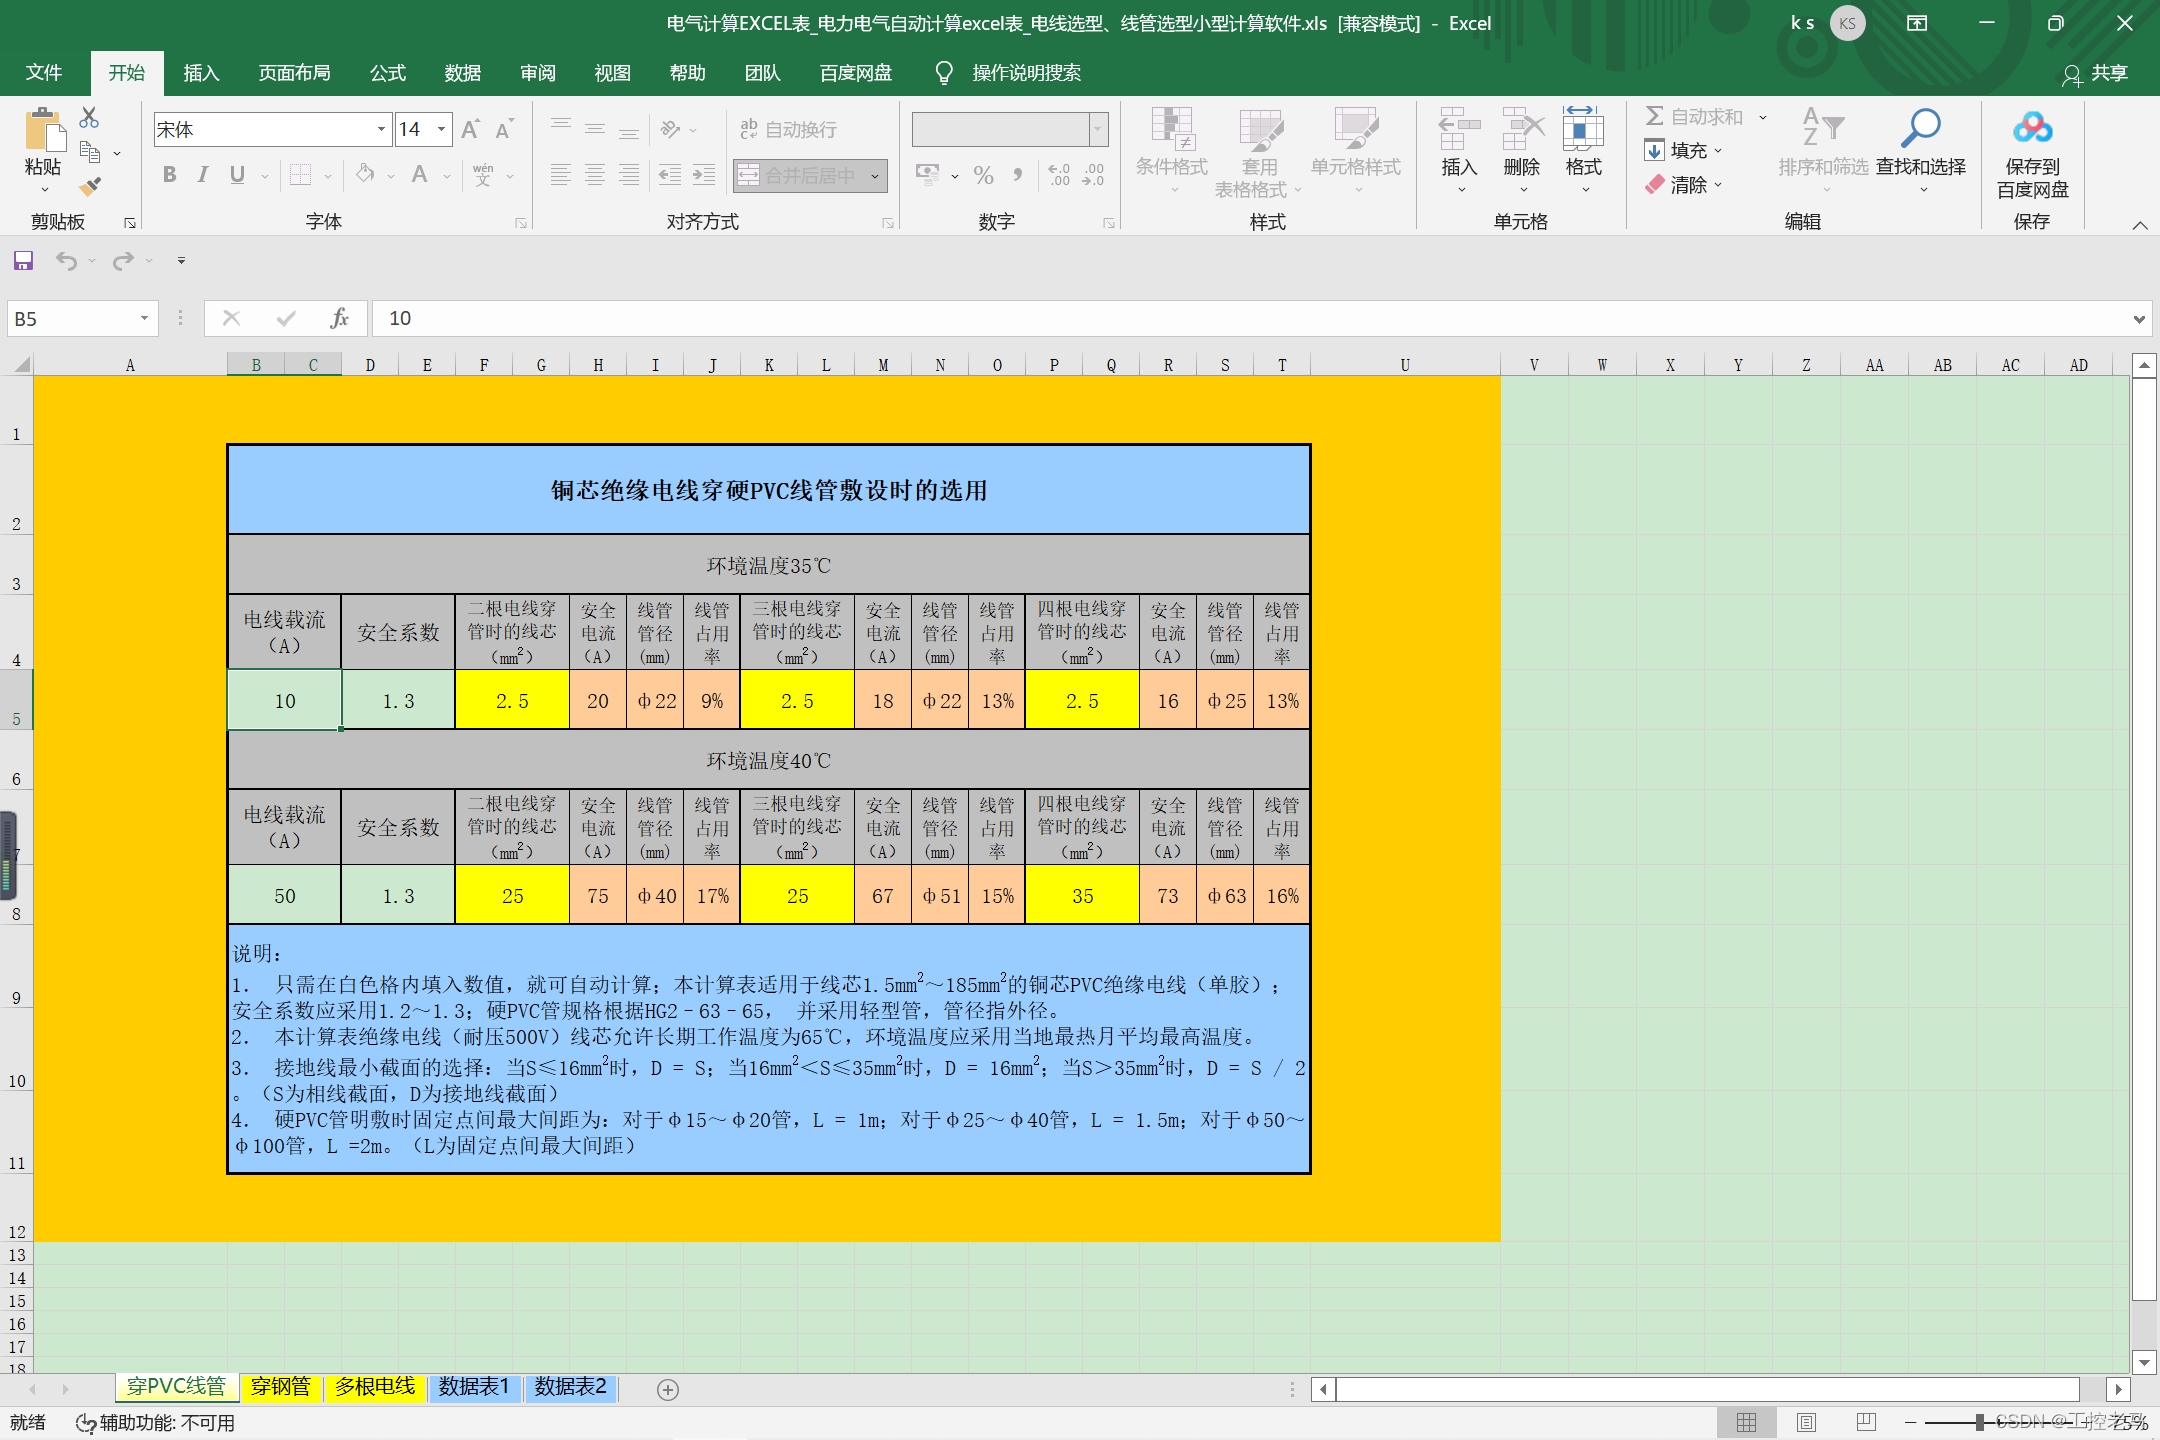This screenshot has width=2160, height=1440.
Task: Click the Insert Function fx button
Action: pos(340,318)
